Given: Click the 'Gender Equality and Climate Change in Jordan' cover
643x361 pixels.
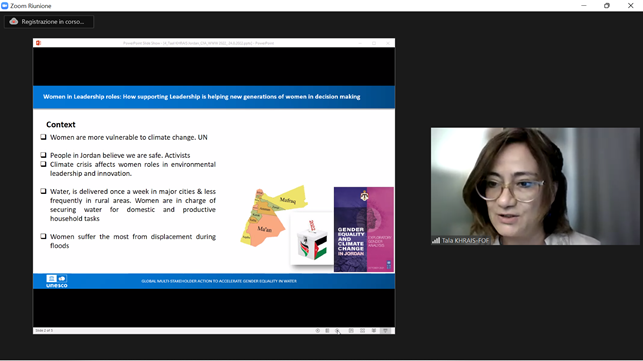Looking at the screenshot, I should (x=364, y=229).
